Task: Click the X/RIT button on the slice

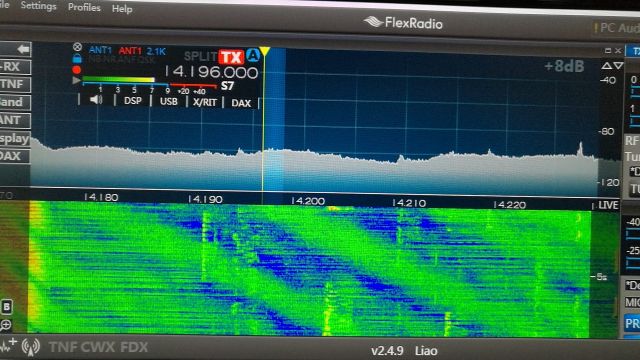Action: [204, 102]
